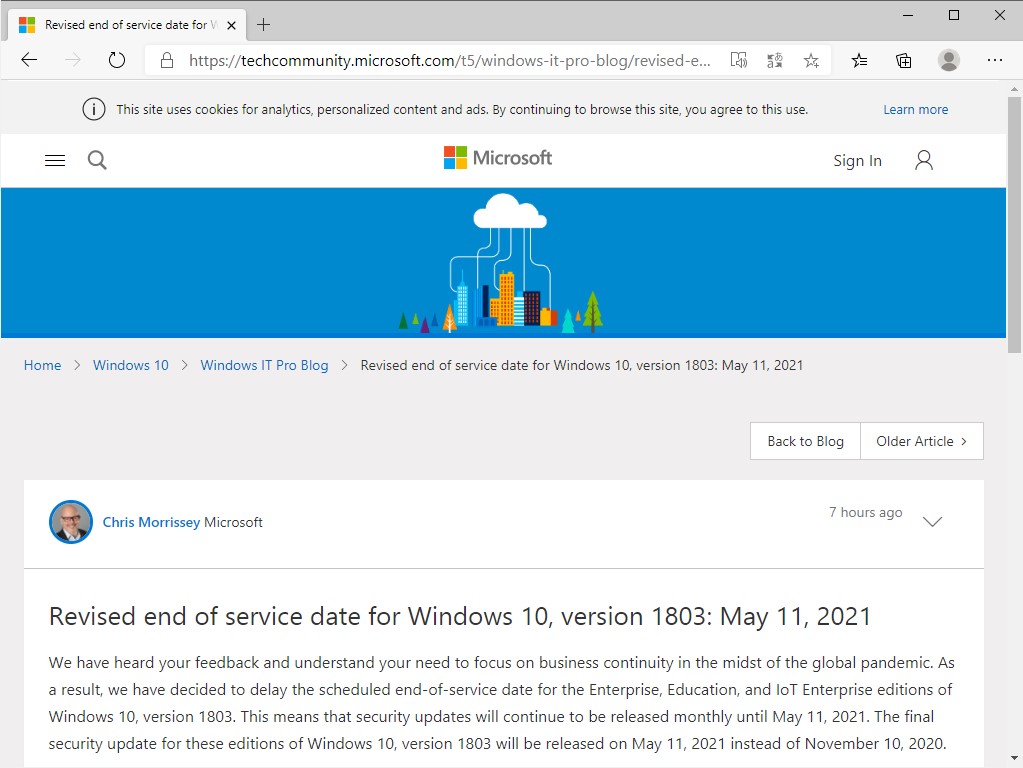Click the browser profile avatar icon

[x=948, y=60]
